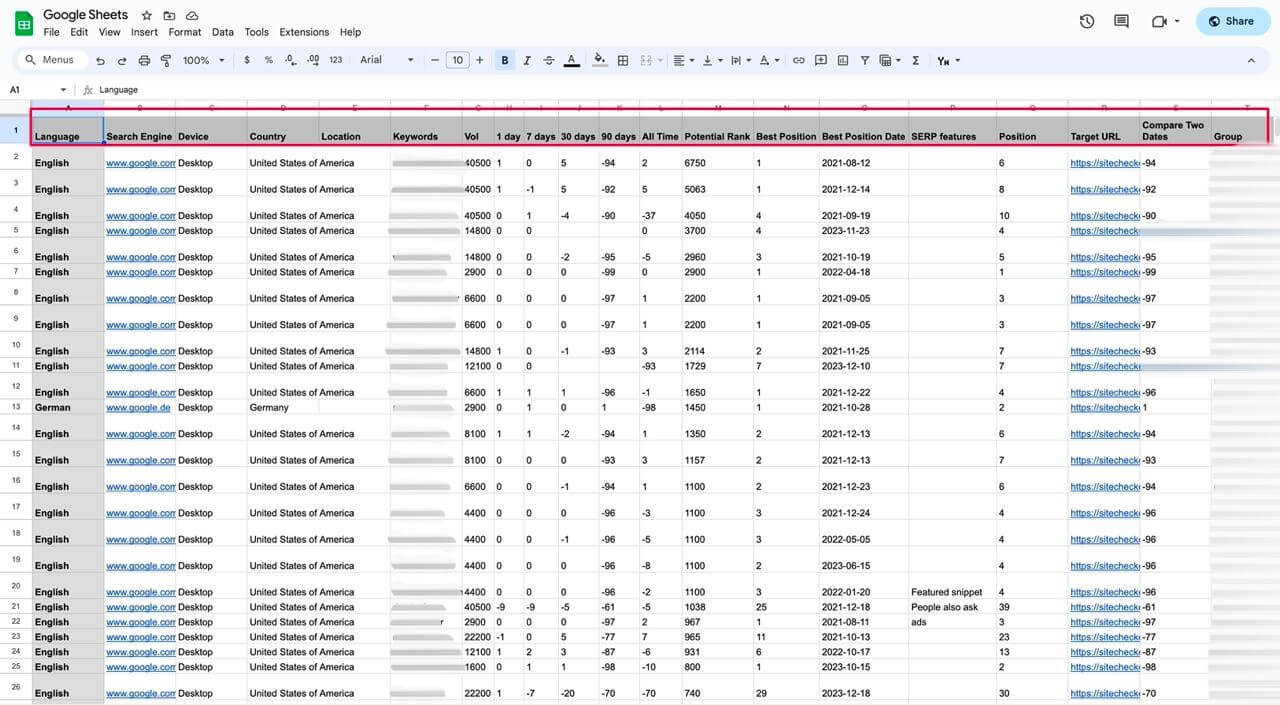Open version history
Viewport: 1280px width, 705px height.
pyautogui.click(x=1087, y=21)
